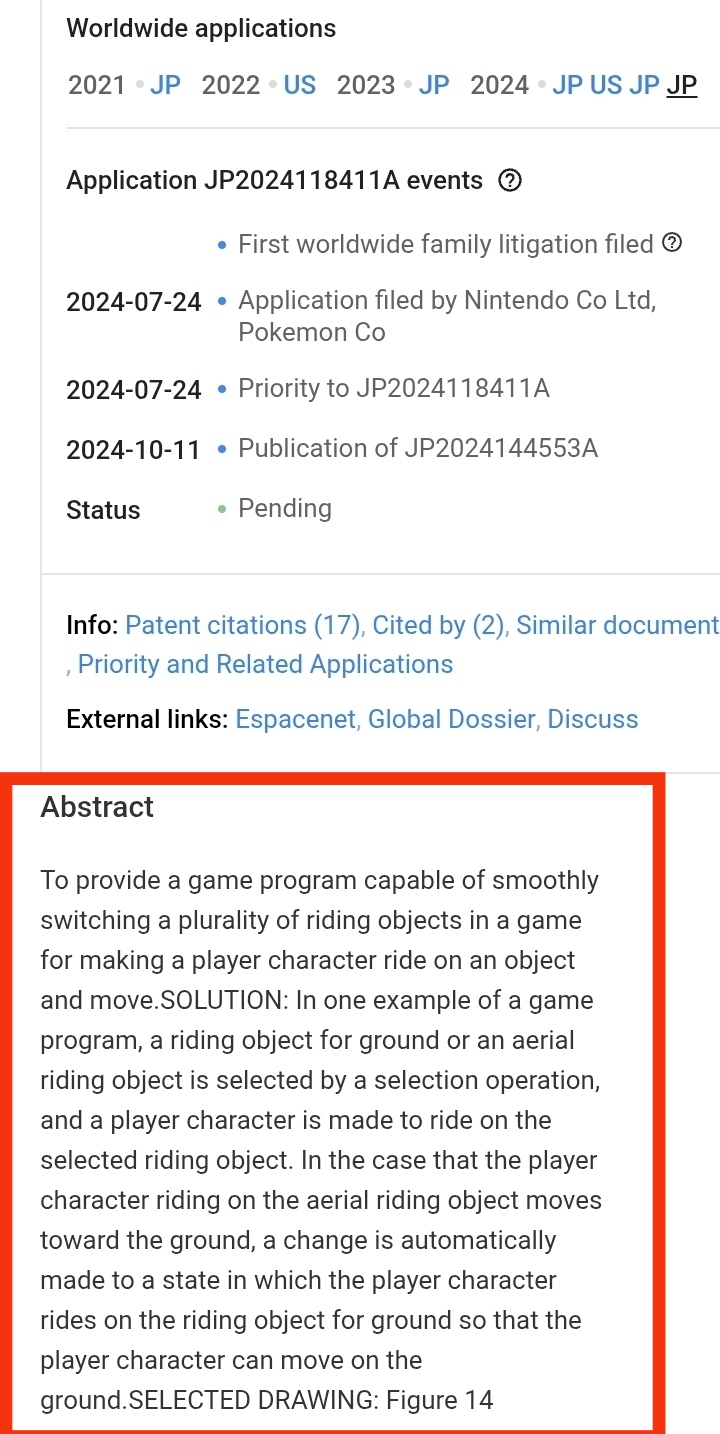Open Espacenet external link
Image resolution: width=720 pixels, height=1434 pixels.
(296, 719)
